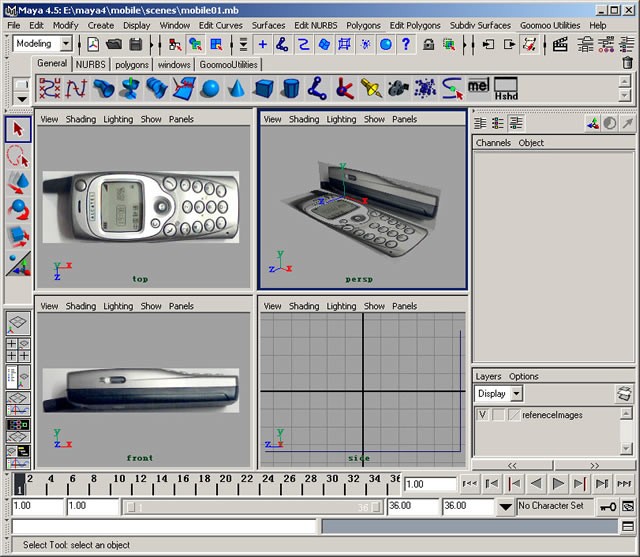Click the Loft shelf icon
Image resolution: width=640 pixels, height=557 pixels.
pyautogui.click(x=157, y=89)
